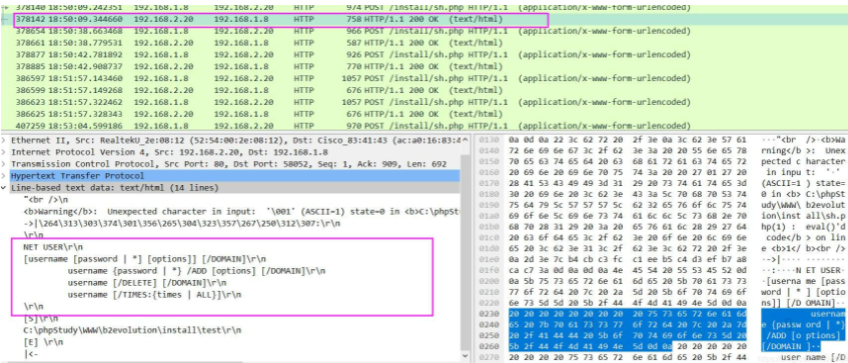The height and width of the screenshot is (363, 848).
Task: Collapse Line-based text data section
Action: pyautogui.click(x=4, y=188)
